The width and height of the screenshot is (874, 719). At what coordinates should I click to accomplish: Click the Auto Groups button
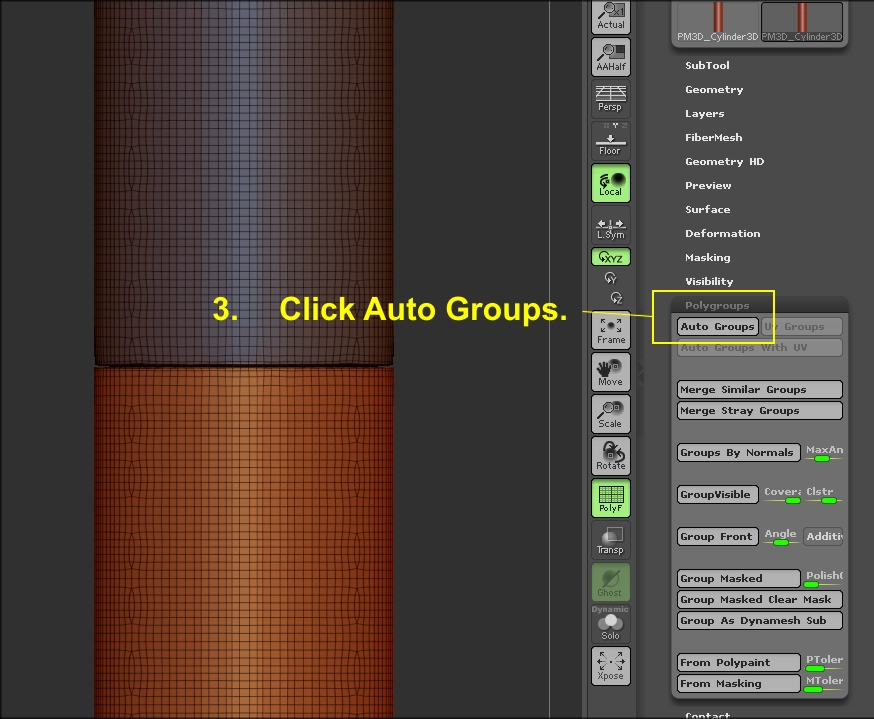pos(718,326)
